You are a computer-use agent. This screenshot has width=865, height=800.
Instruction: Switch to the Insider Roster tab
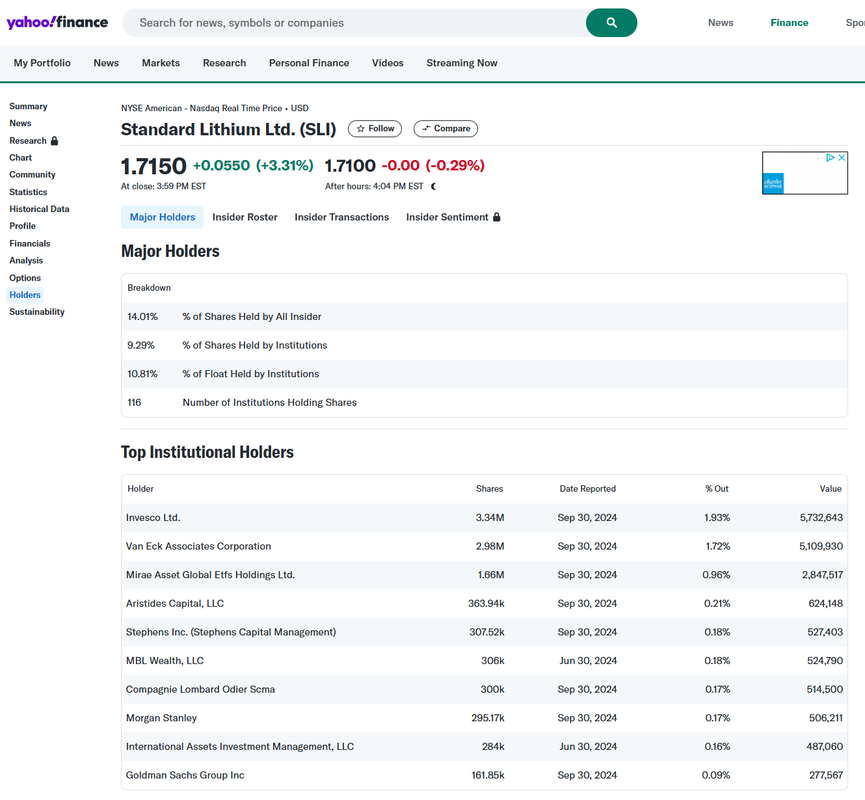click(245, 217)
